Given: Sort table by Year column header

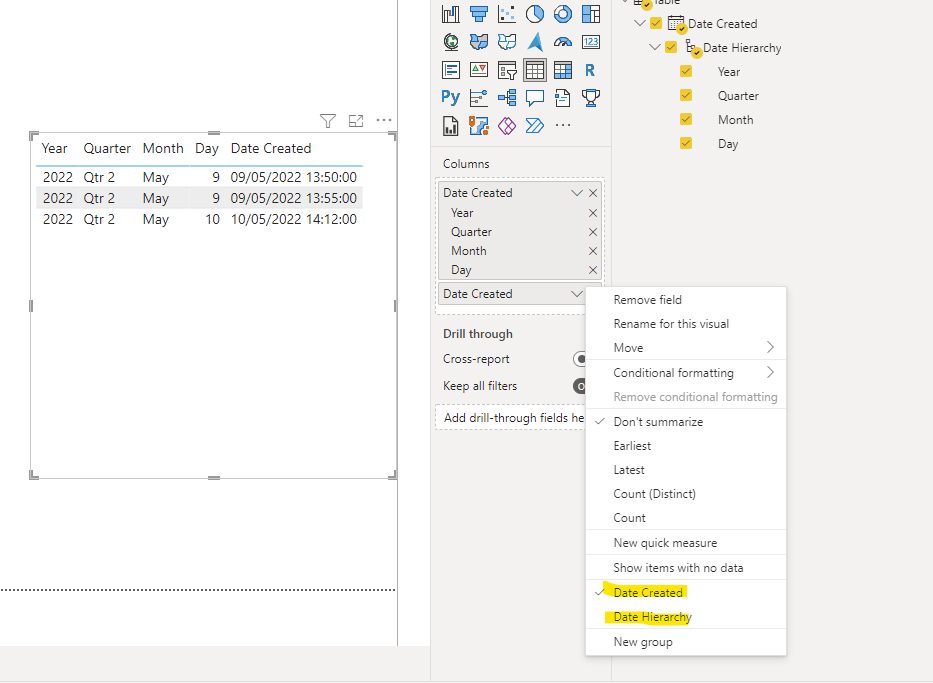Looking at the screenshot, I should tap(54, 148).
